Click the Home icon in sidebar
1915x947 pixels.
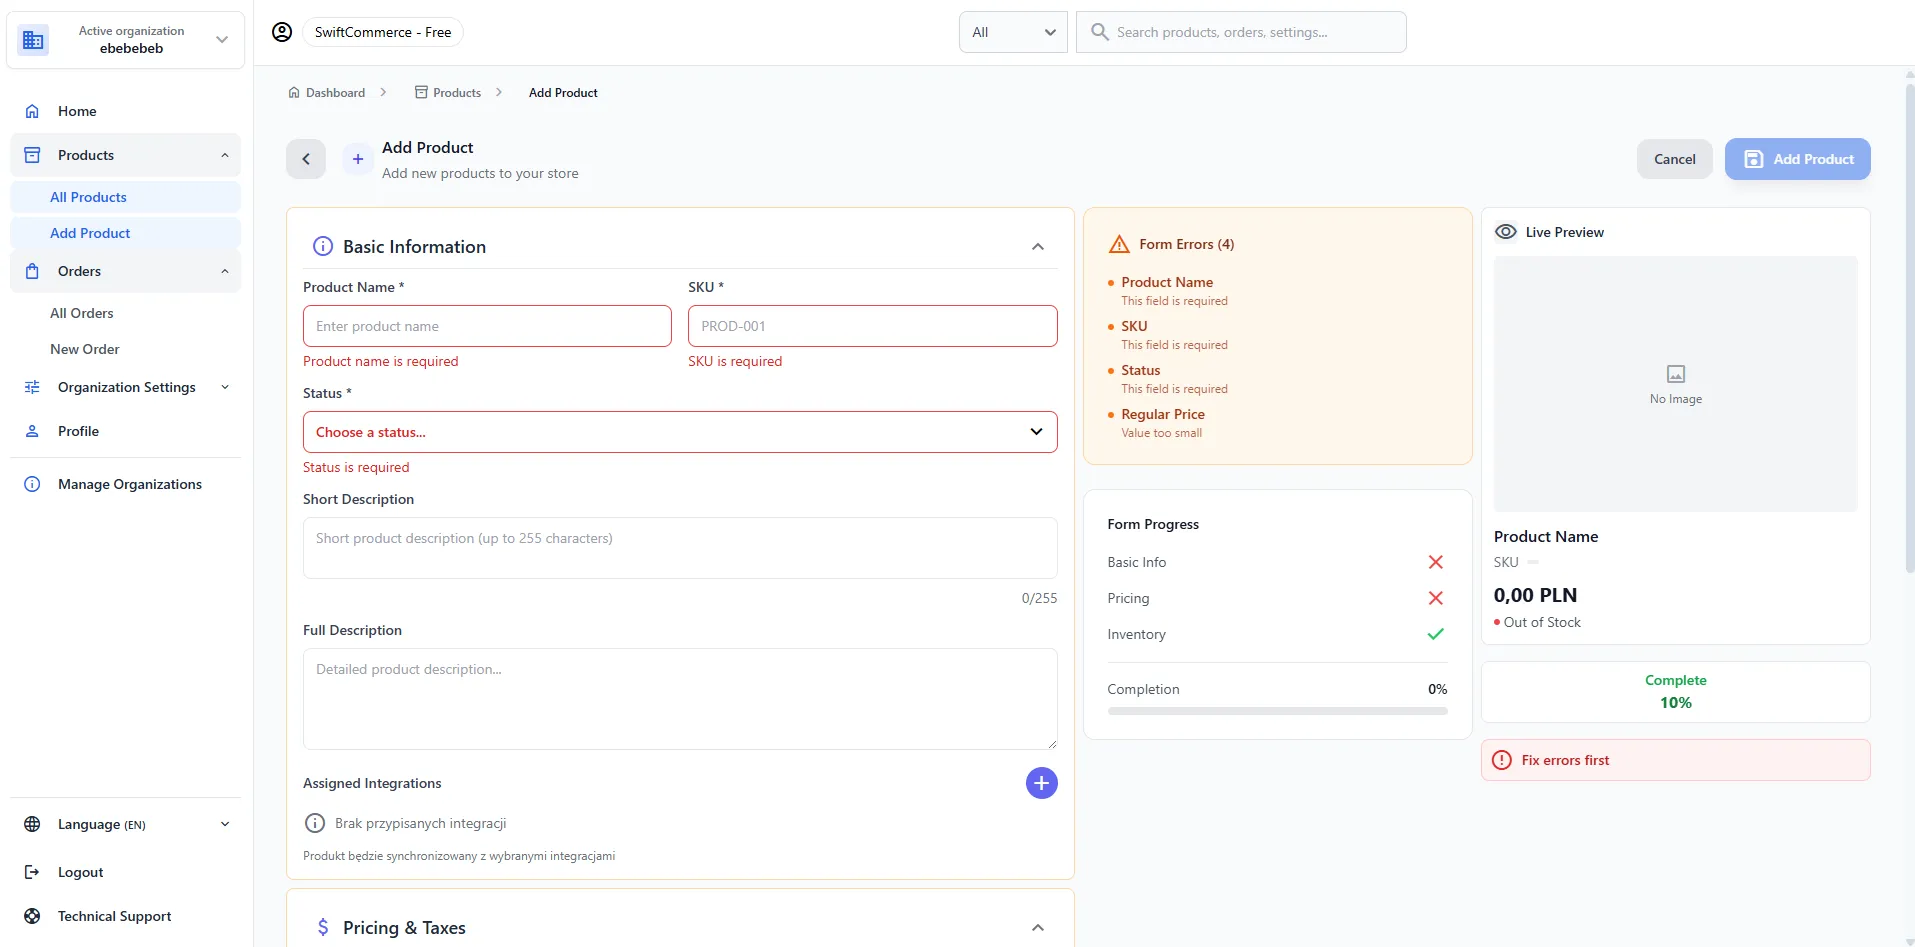[x=33, y=110]
